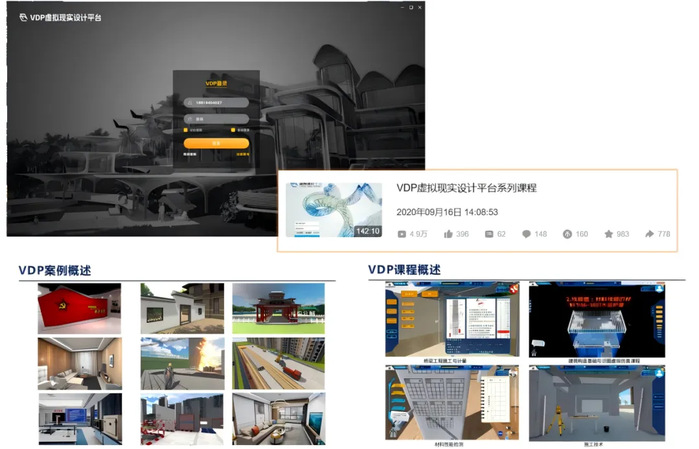
Task: Click the orange link at login panel bottom-right
Action: [241, 155]
